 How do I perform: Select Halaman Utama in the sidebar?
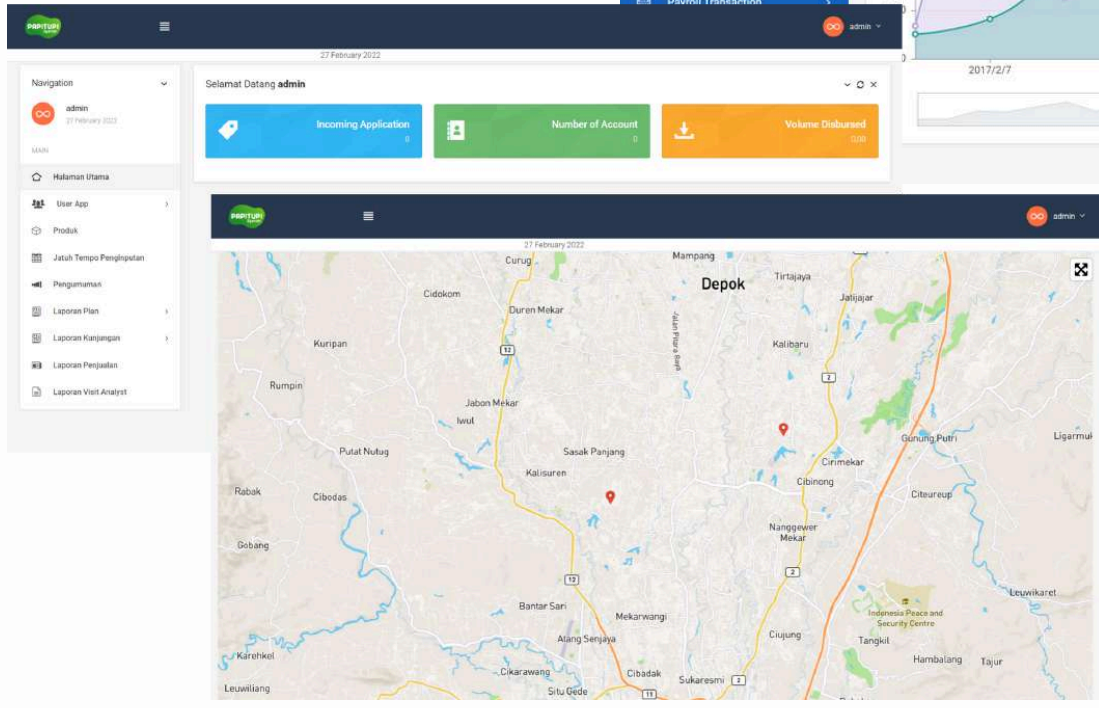(x=81, y=177)
